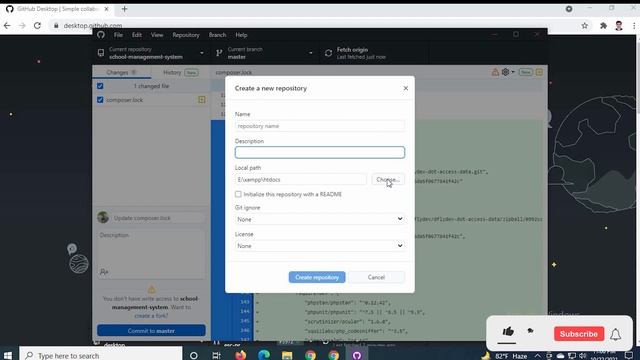Click the Local path text field

coord(300,180)
